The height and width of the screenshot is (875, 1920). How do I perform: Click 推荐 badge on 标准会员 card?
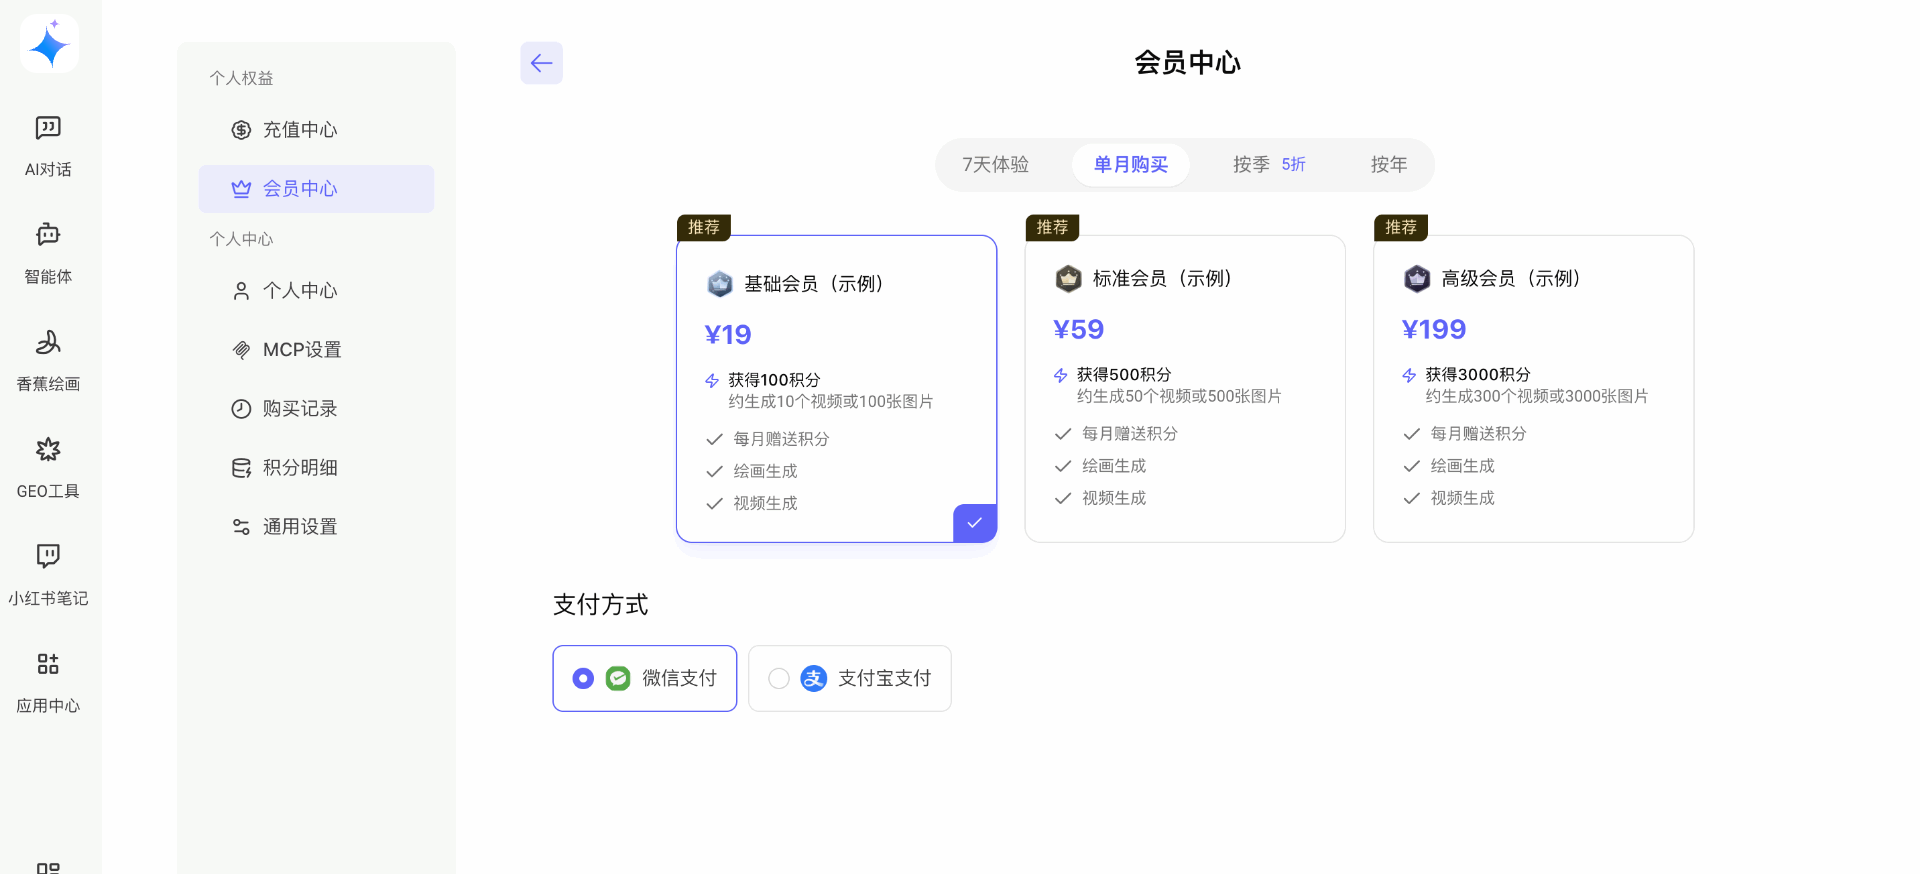click(1052, 228)
